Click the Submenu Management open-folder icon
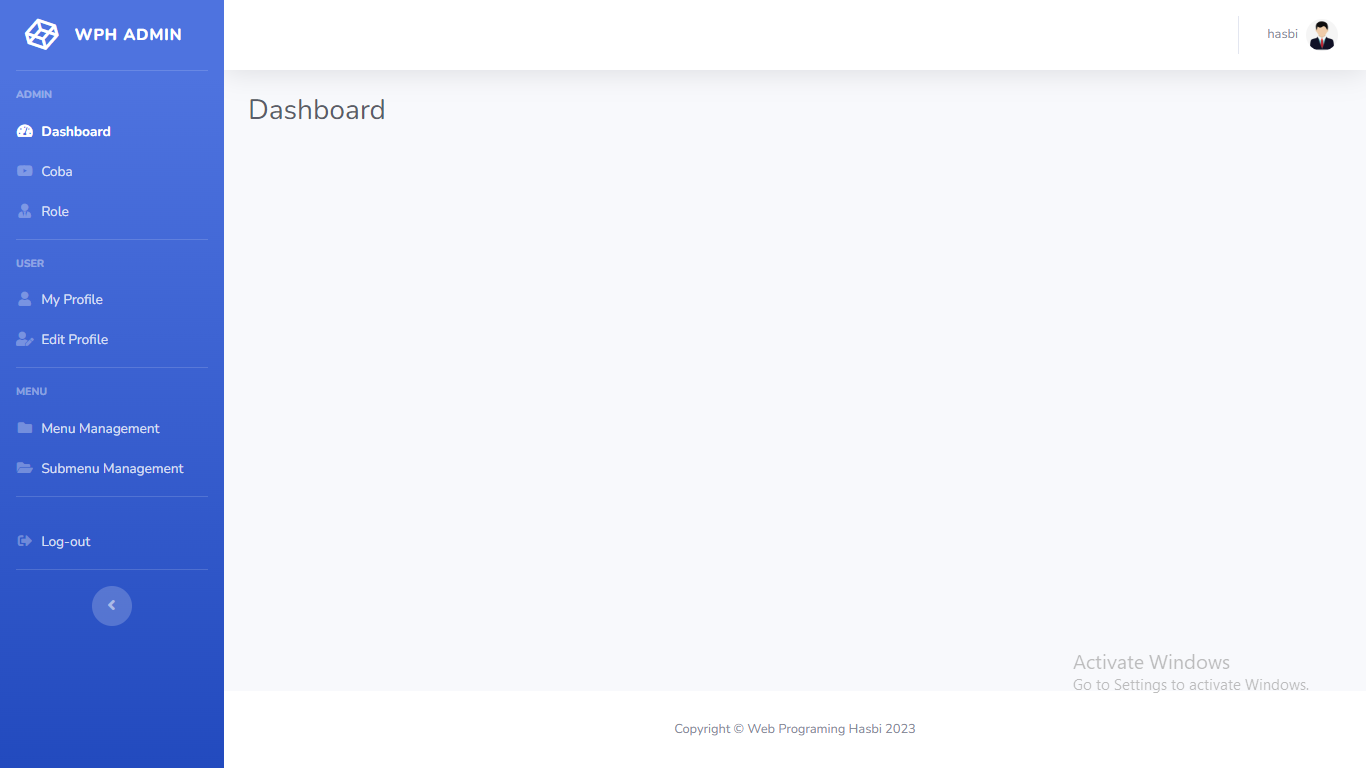 25,468
